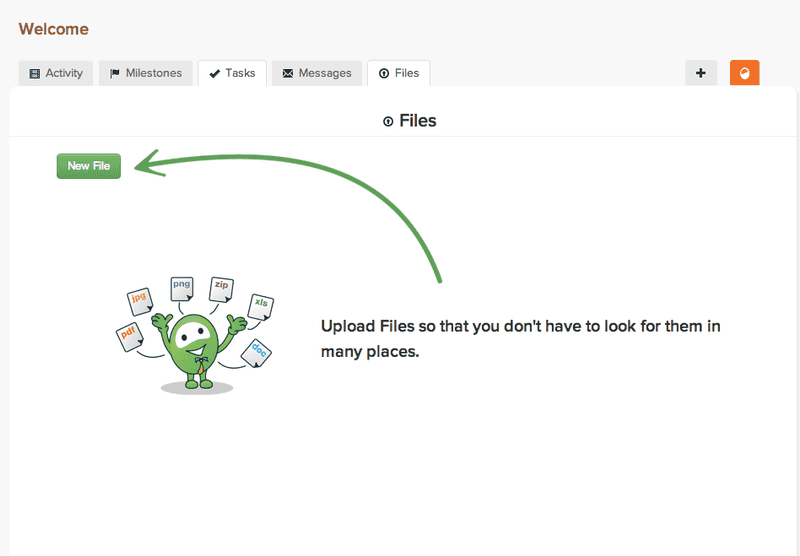Click the flag icon on Milestones tab

(115, 73)
